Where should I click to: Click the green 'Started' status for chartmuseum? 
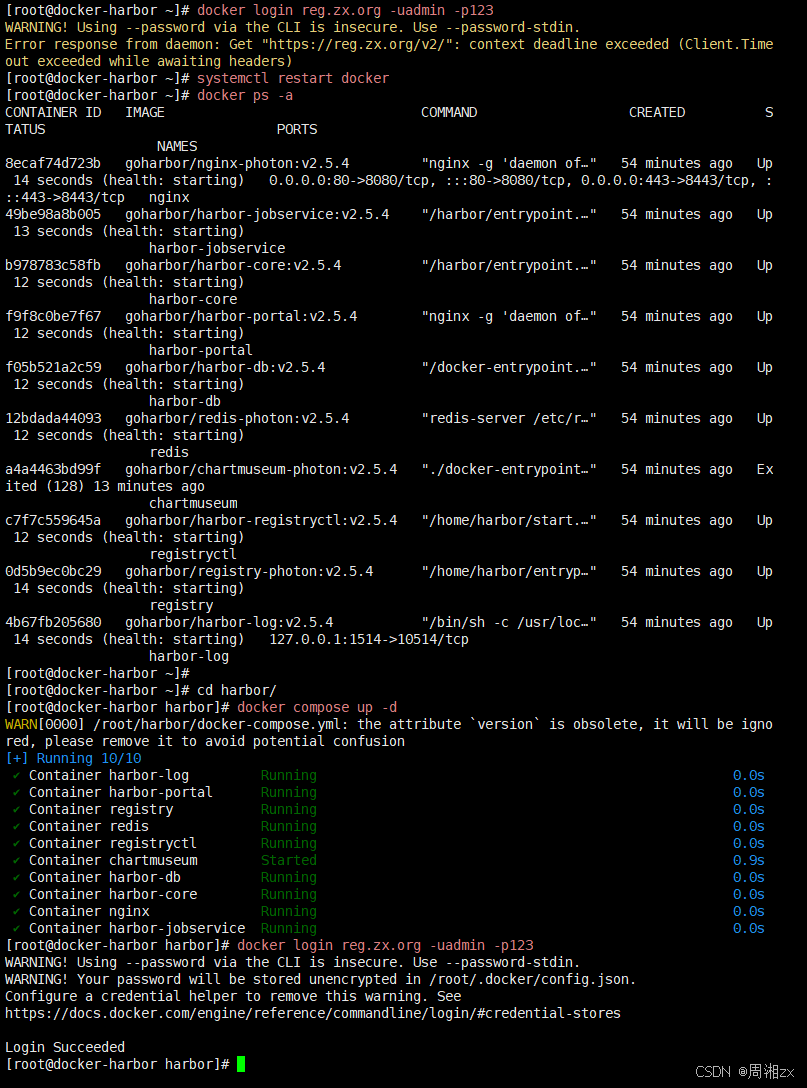tap(289, 860)
